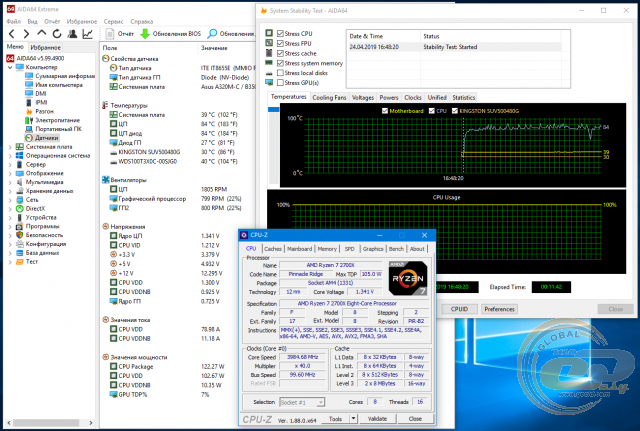The image size is (640, 431).
Task: Open Statistics tab
Action: click(x=464, y=98)
